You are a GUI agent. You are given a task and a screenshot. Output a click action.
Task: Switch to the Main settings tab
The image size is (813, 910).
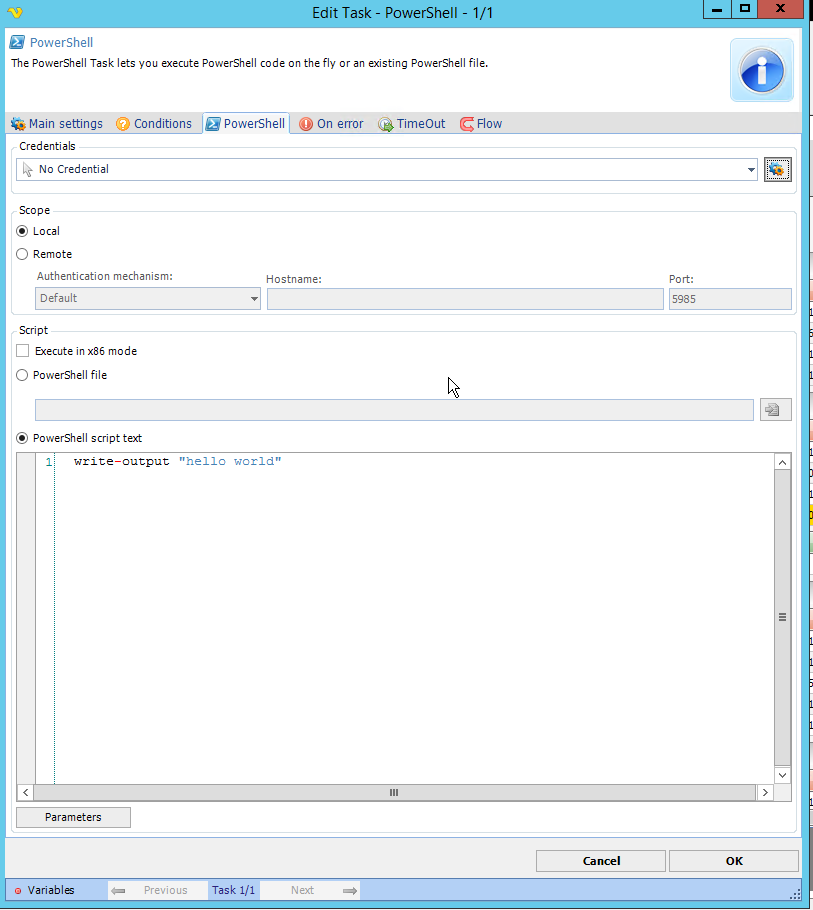click(x=57, y=124)
